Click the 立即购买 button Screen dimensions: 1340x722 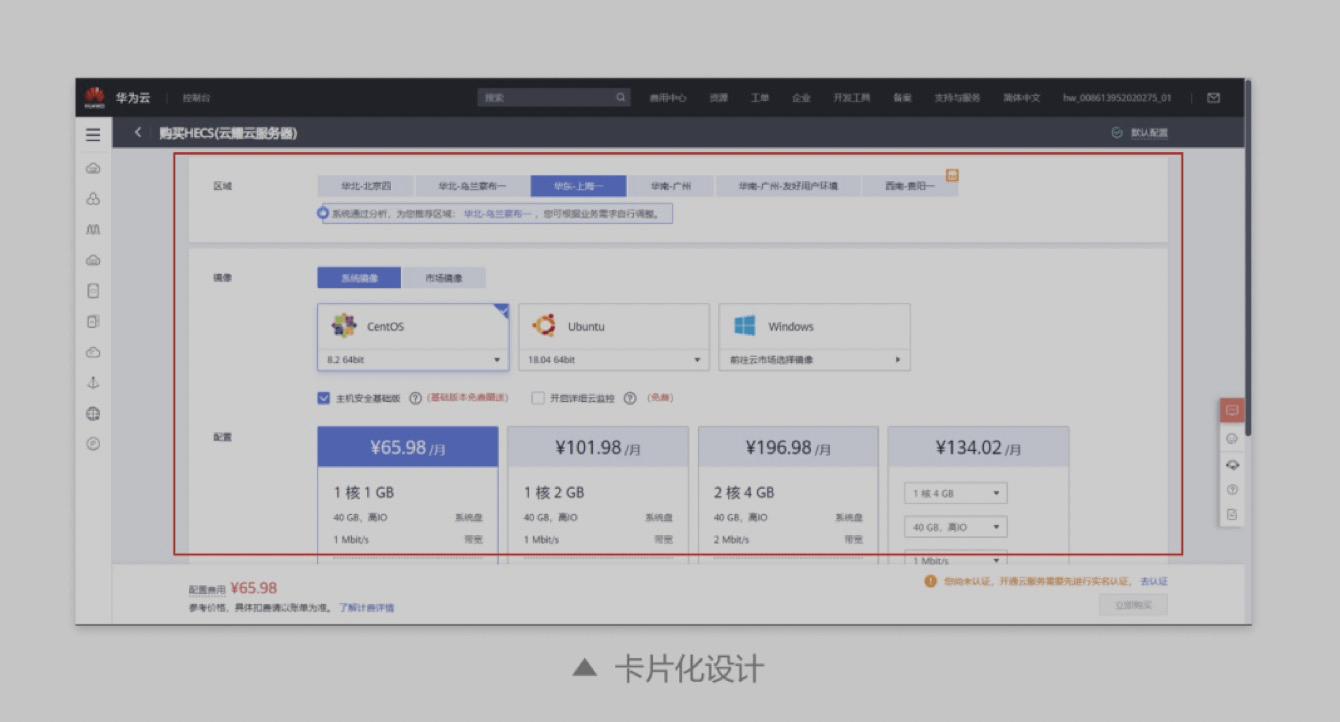pyautogui.click(x=1133, y=605)
